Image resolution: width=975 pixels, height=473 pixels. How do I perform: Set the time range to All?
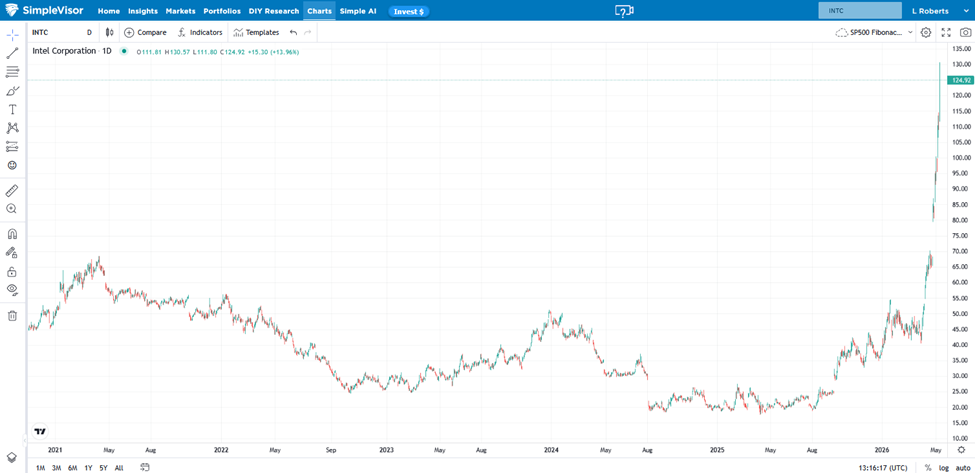pyautogui.click(x=119, y=467)
